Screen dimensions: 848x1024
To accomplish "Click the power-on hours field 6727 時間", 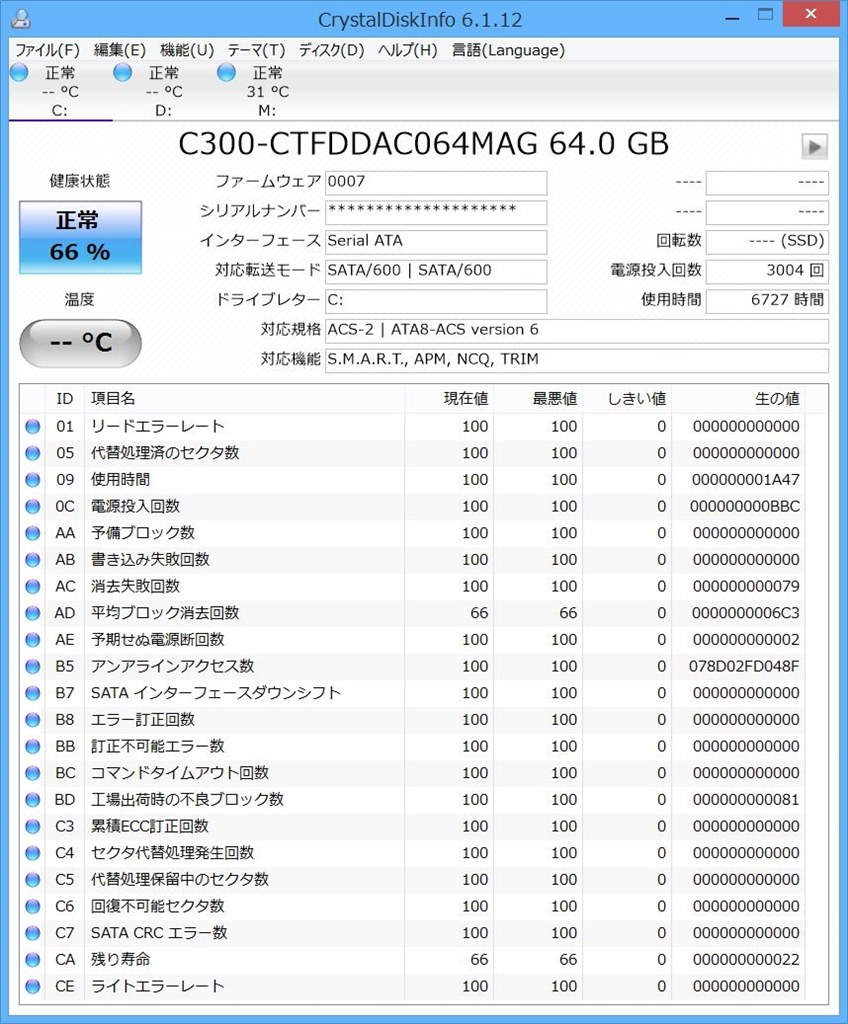I will click(x=767, y=300).
